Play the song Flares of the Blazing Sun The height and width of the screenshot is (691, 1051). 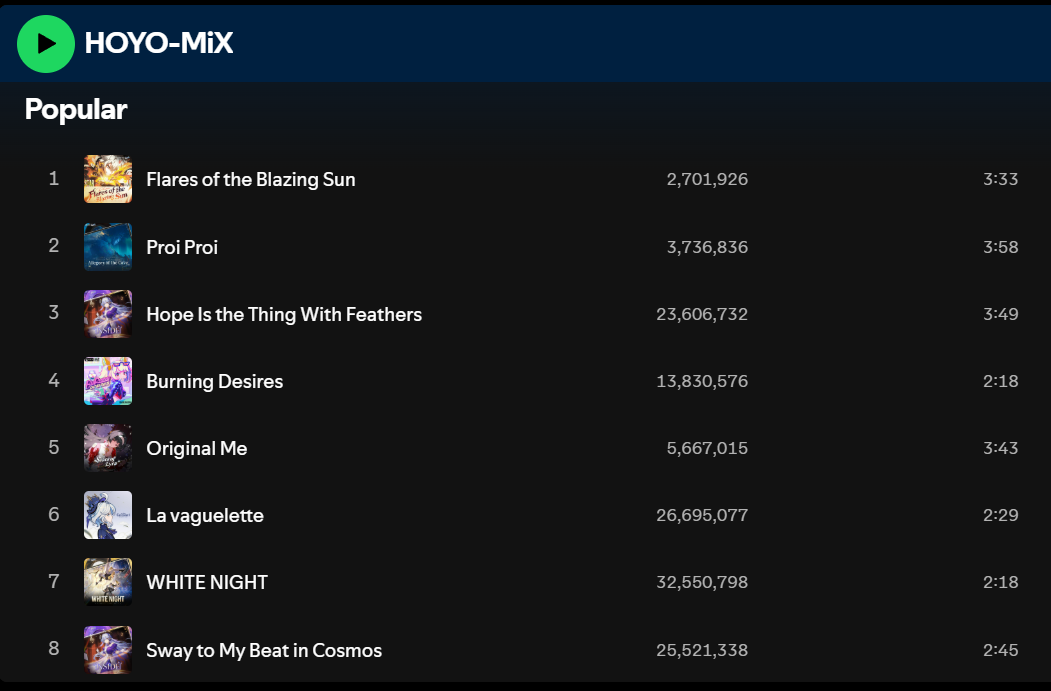(x=251, y=180)
